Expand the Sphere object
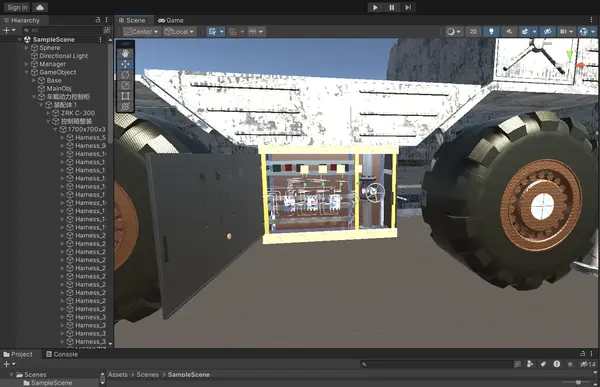Screen dimensions: 600x387 [26, 48]
